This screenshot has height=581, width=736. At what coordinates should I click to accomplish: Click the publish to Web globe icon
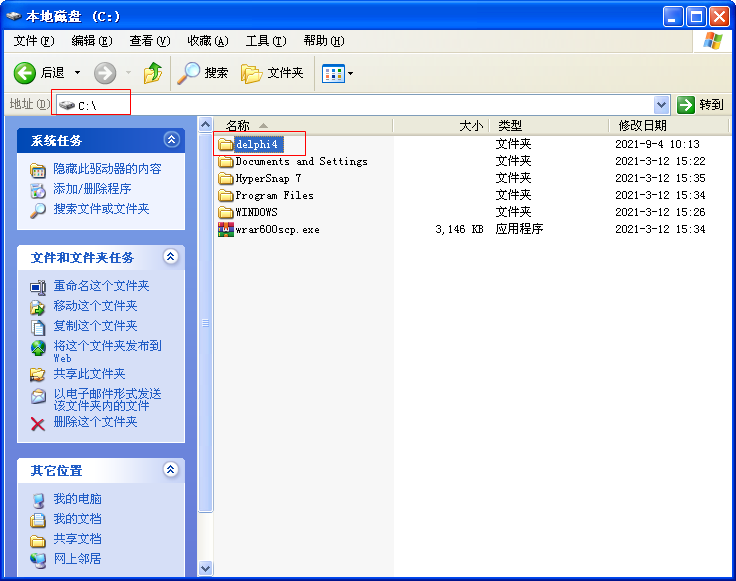(38, 348)
